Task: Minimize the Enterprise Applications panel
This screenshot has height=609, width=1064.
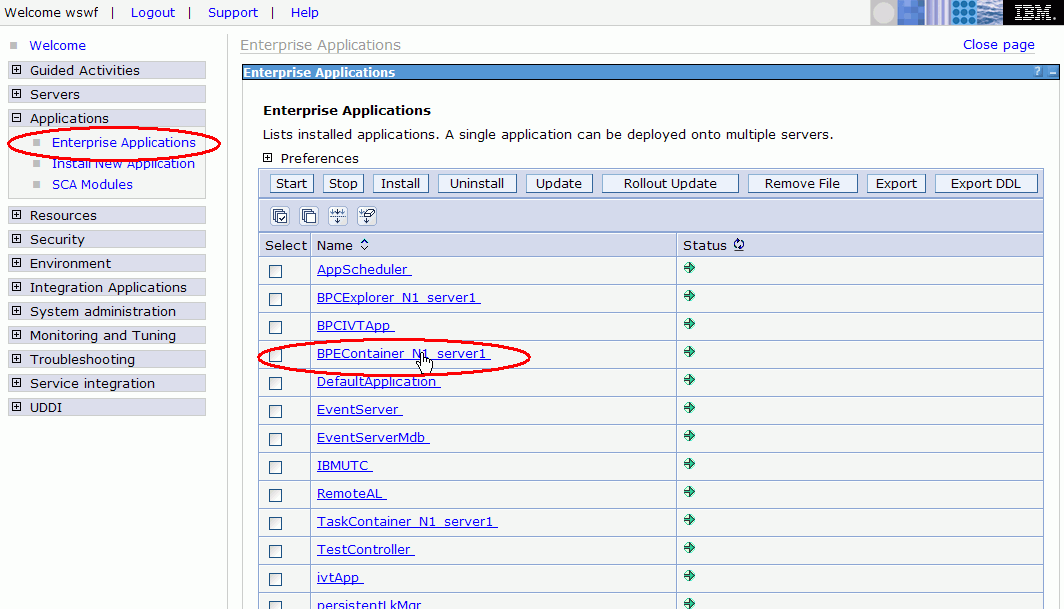Action: (1052, 72)
